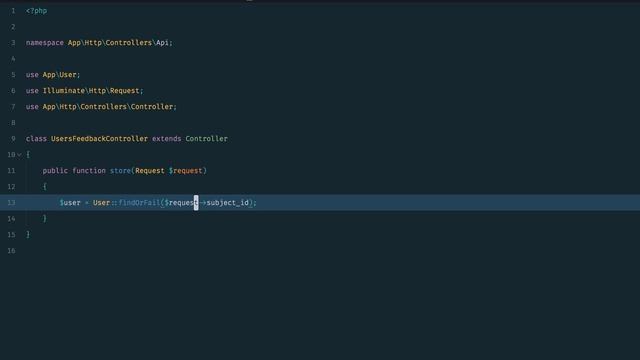The image size is (640, 360).
Task: Click 'extends' keyword
Action: pyautogui.click(x=167, y=139)
